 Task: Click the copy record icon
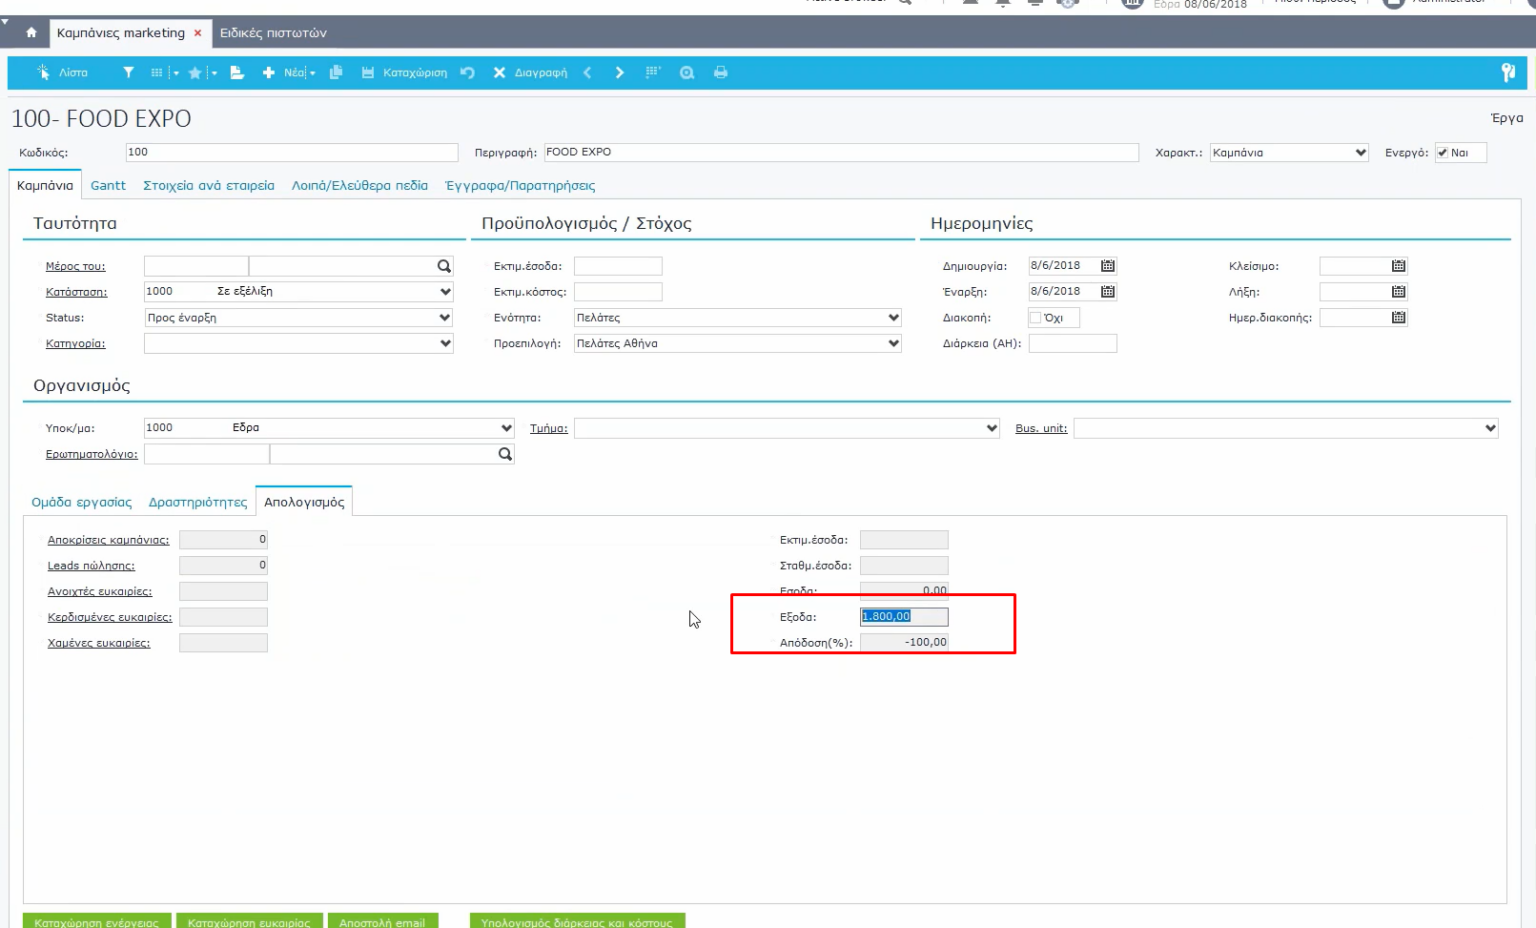(336, 73)
